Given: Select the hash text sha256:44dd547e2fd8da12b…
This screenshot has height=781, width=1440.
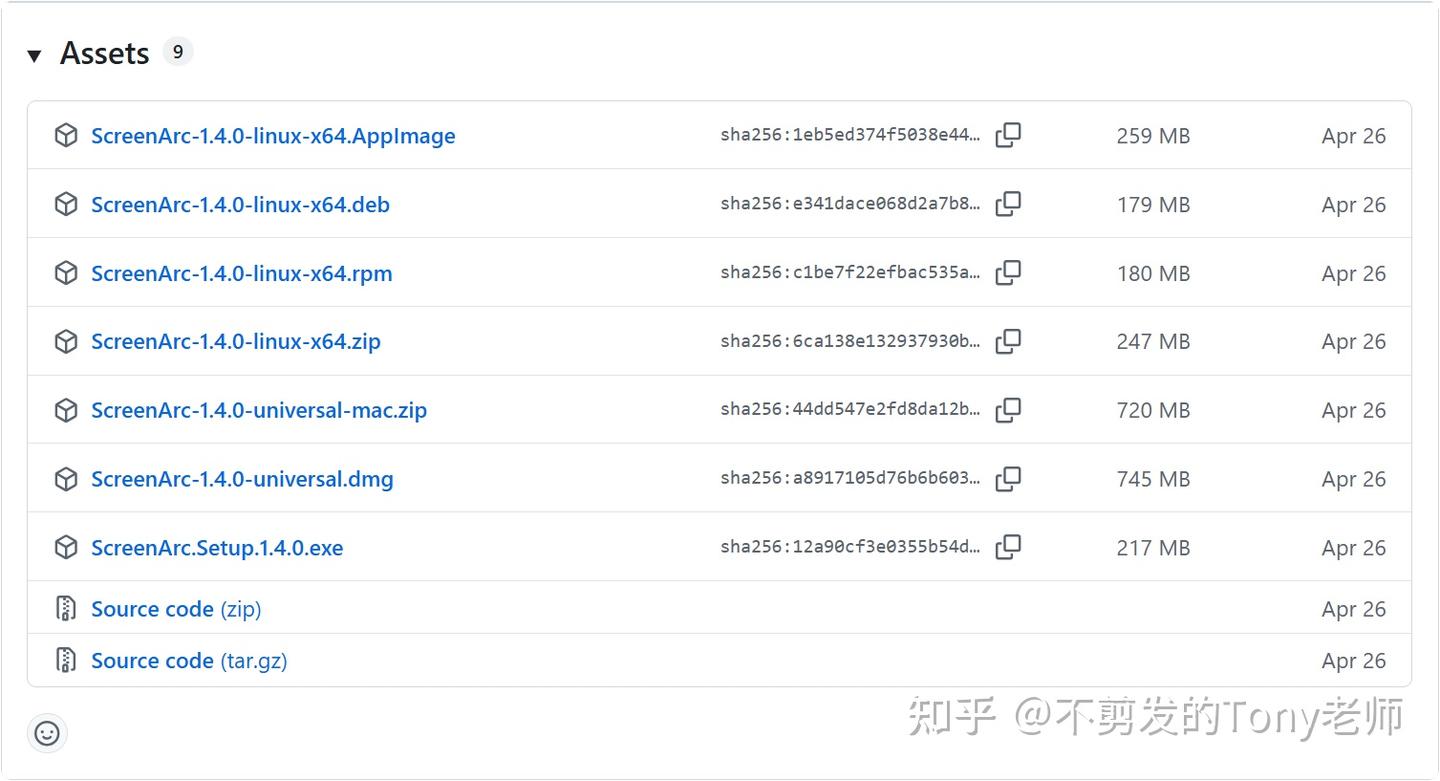Looking at the screenshot, I should [x=851, y=409].
